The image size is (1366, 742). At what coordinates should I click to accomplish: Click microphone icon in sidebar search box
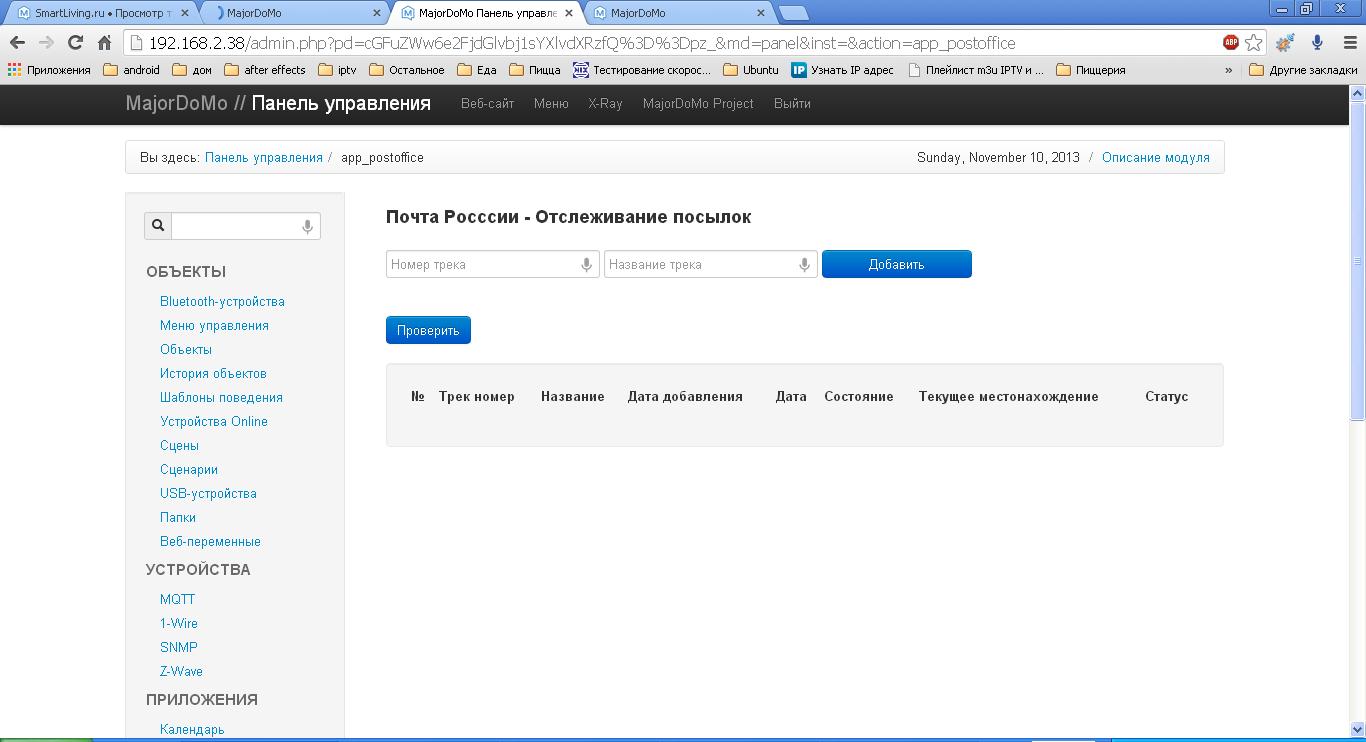click(308, 227)
